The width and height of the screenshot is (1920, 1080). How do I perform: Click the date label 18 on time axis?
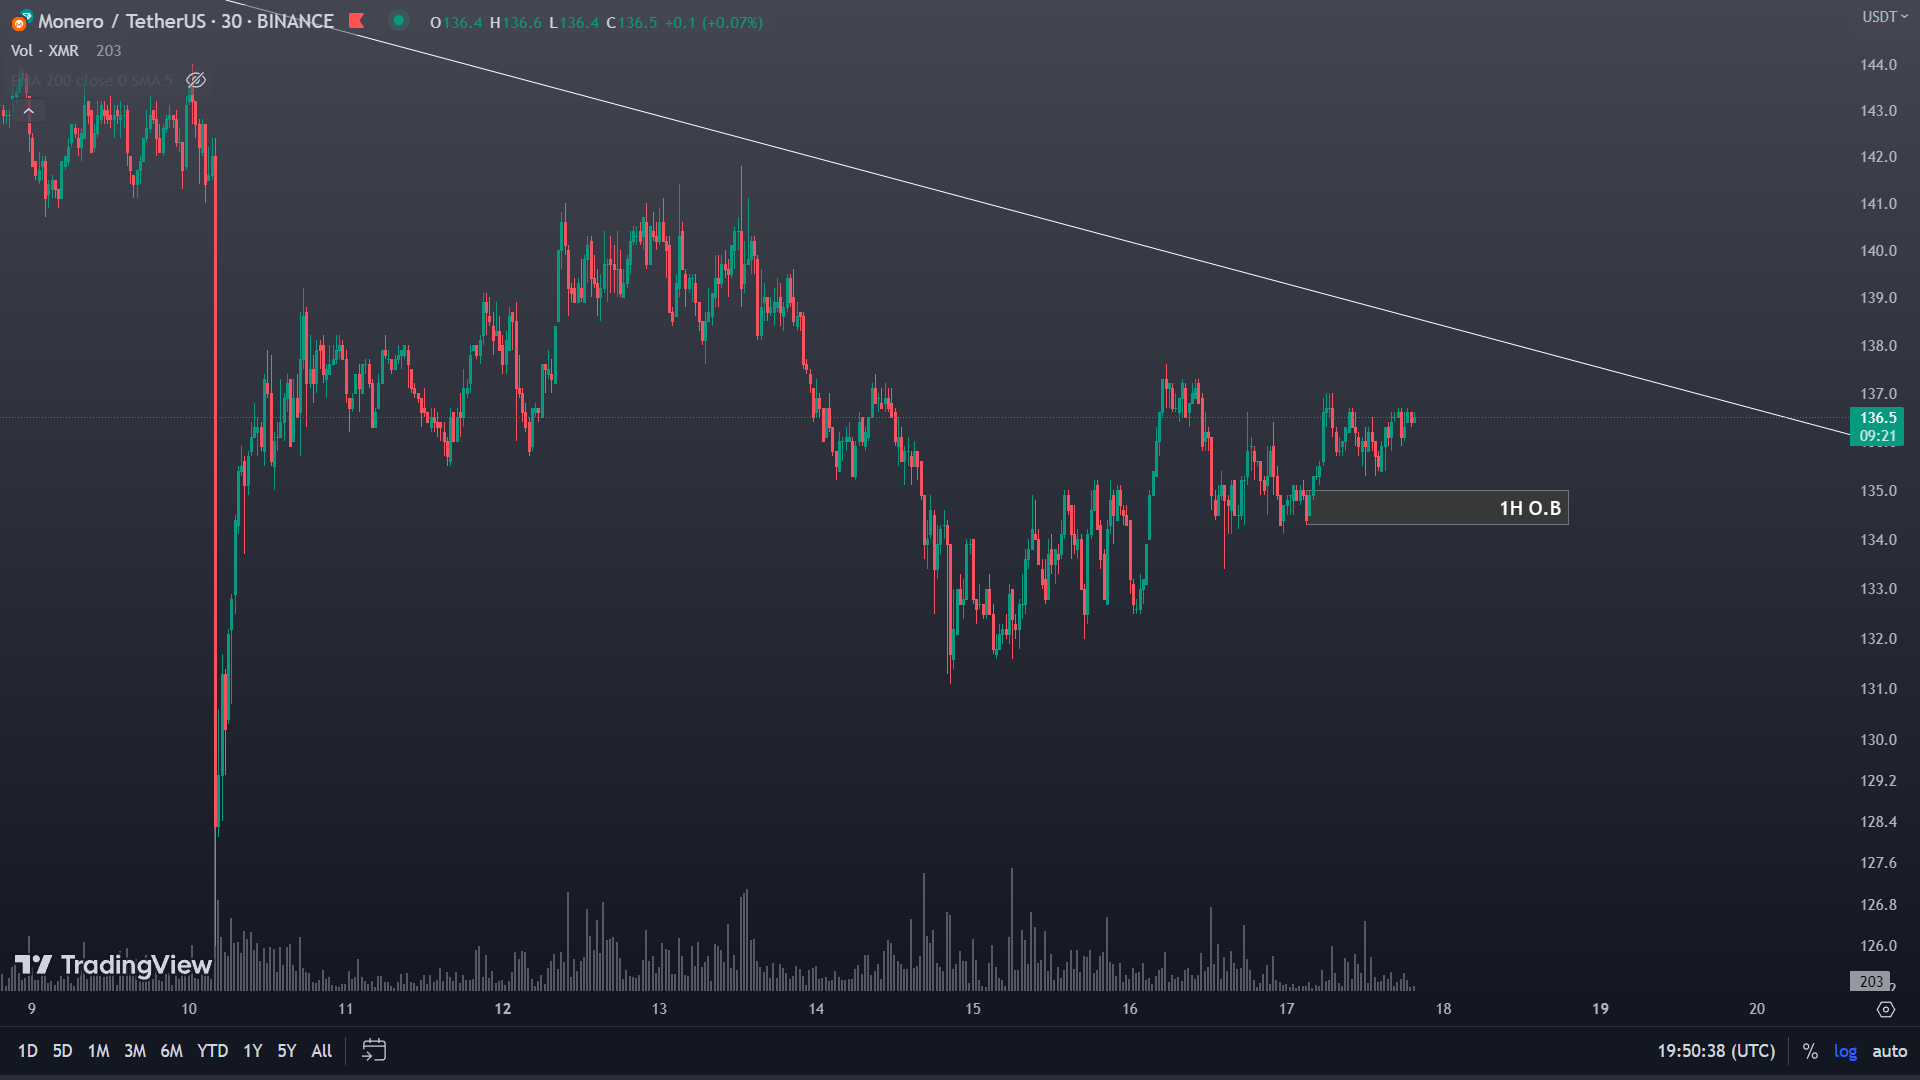click(1443, 1009)
